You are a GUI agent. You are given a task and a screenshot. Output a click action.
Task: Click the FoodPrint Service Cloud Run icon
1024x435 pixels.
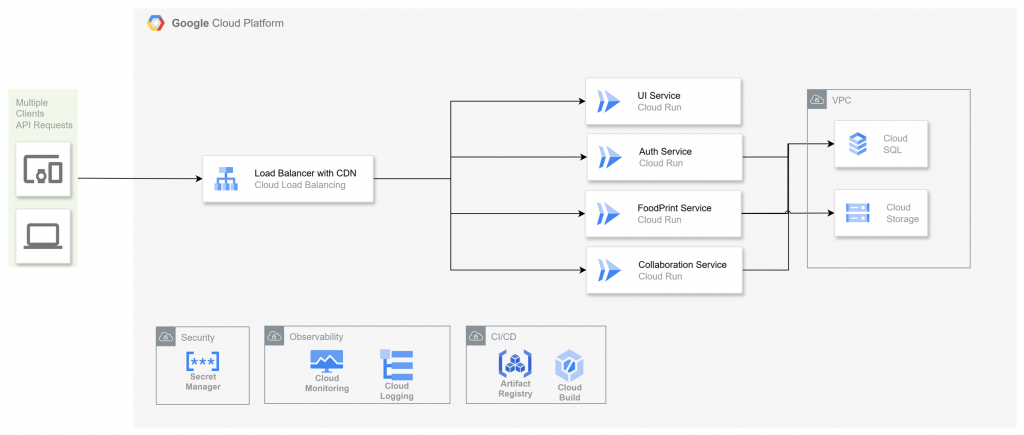tap(609, 214)
